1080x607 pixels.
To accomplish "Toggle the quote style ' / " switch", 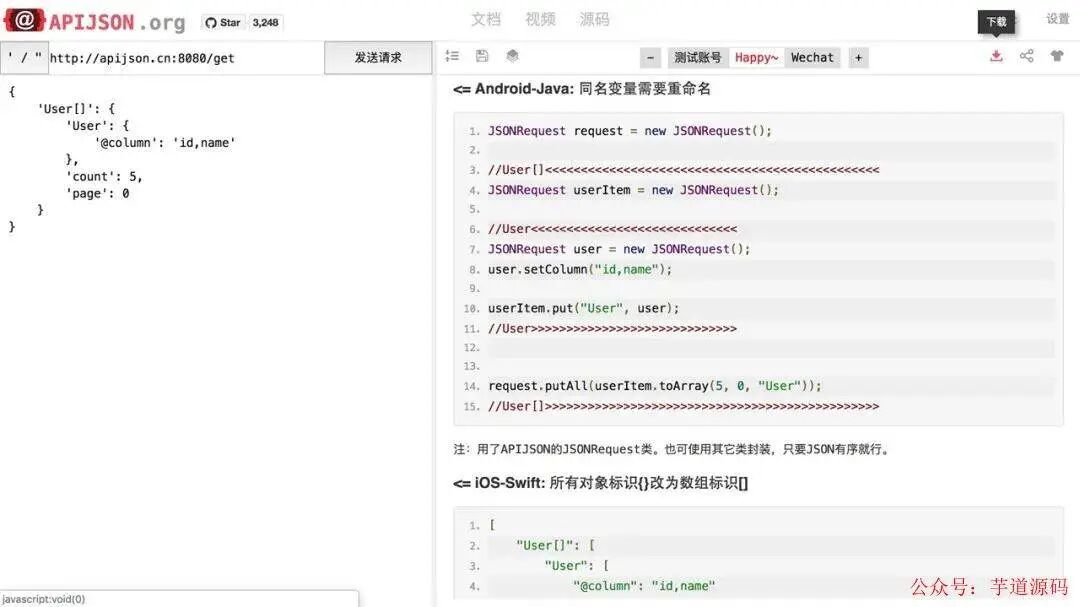I will [x=24, y=58].
